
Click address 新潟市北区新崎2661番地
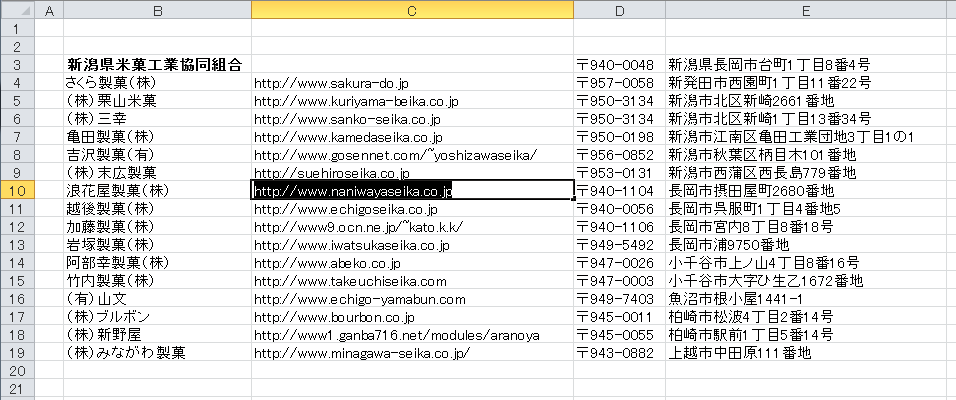751,101
